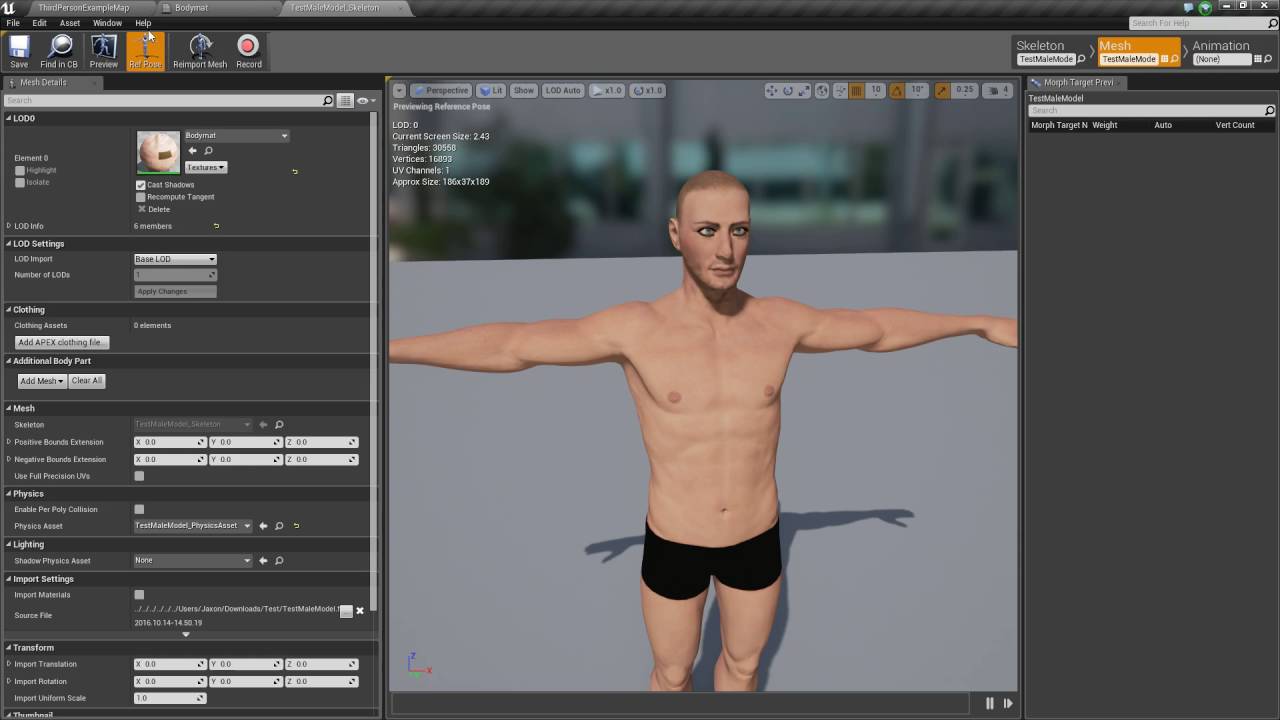Open the File menu
The image size is (1280, 720).
(x=13, y=23)
